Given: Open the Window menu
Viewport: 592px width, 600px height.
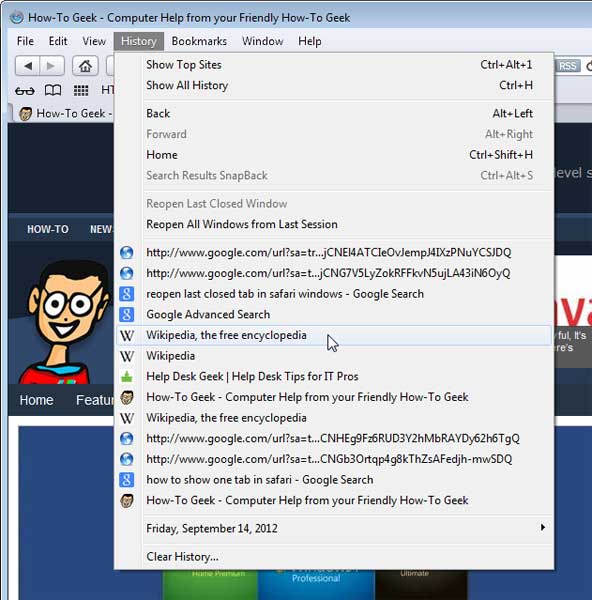Looking at the screenshot, I should (x=263, y=41).
